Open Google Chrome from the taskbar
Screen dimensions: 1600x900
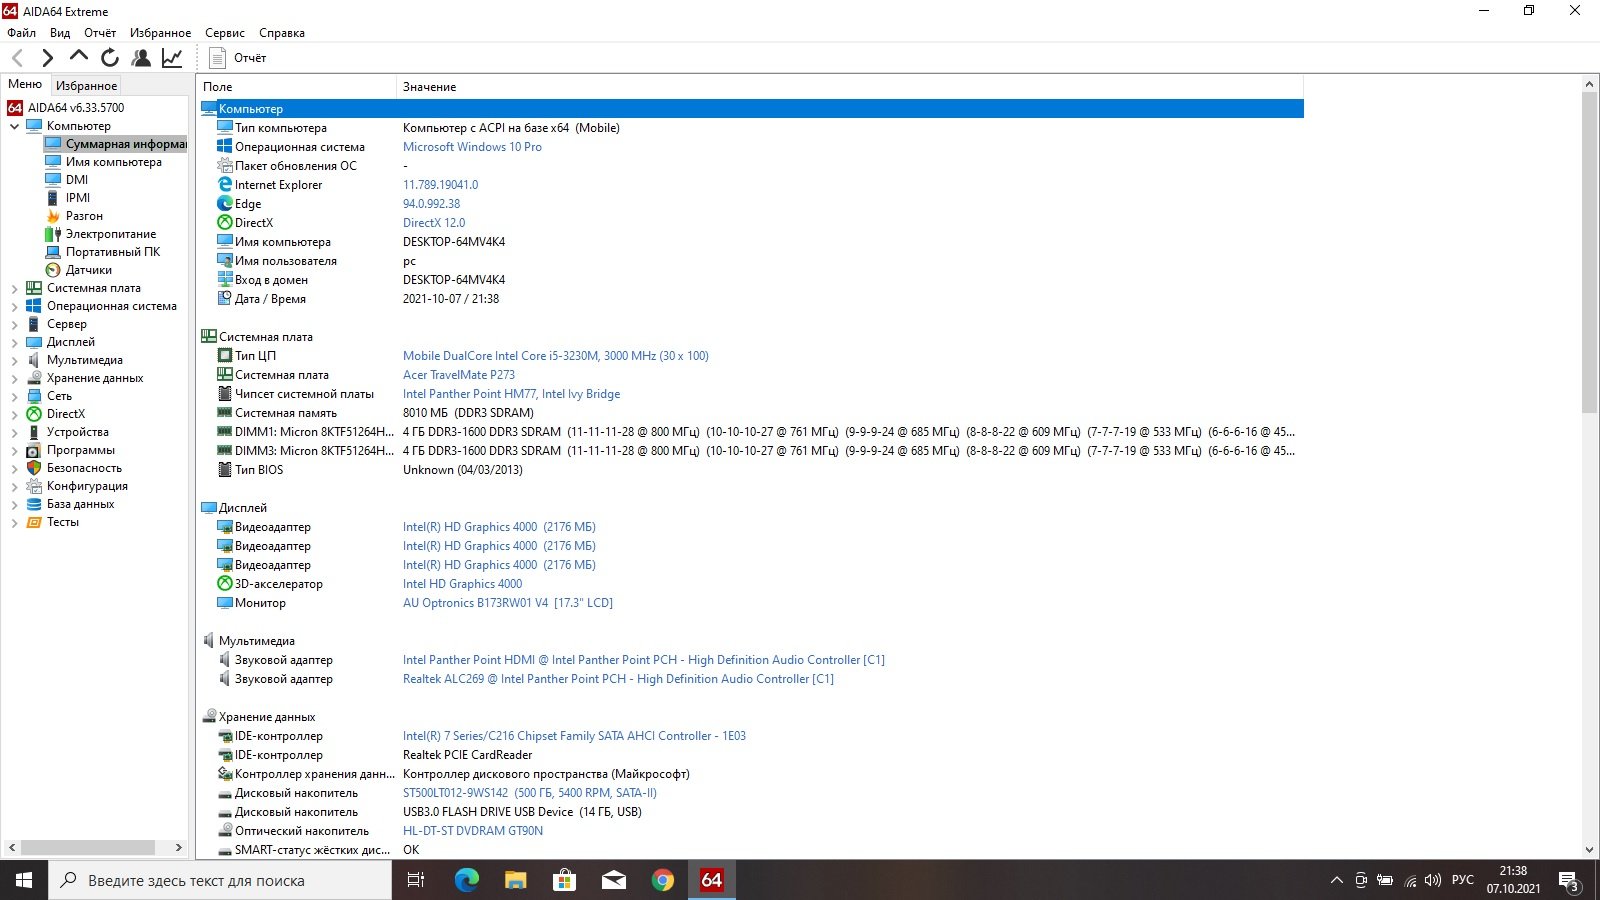pyautogui.click(x=662, y=880)
